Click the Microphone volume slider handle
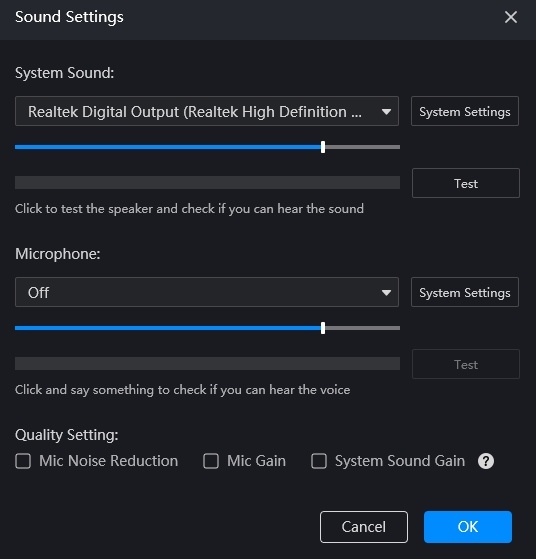The image size is (536, 559). [323, 328]
